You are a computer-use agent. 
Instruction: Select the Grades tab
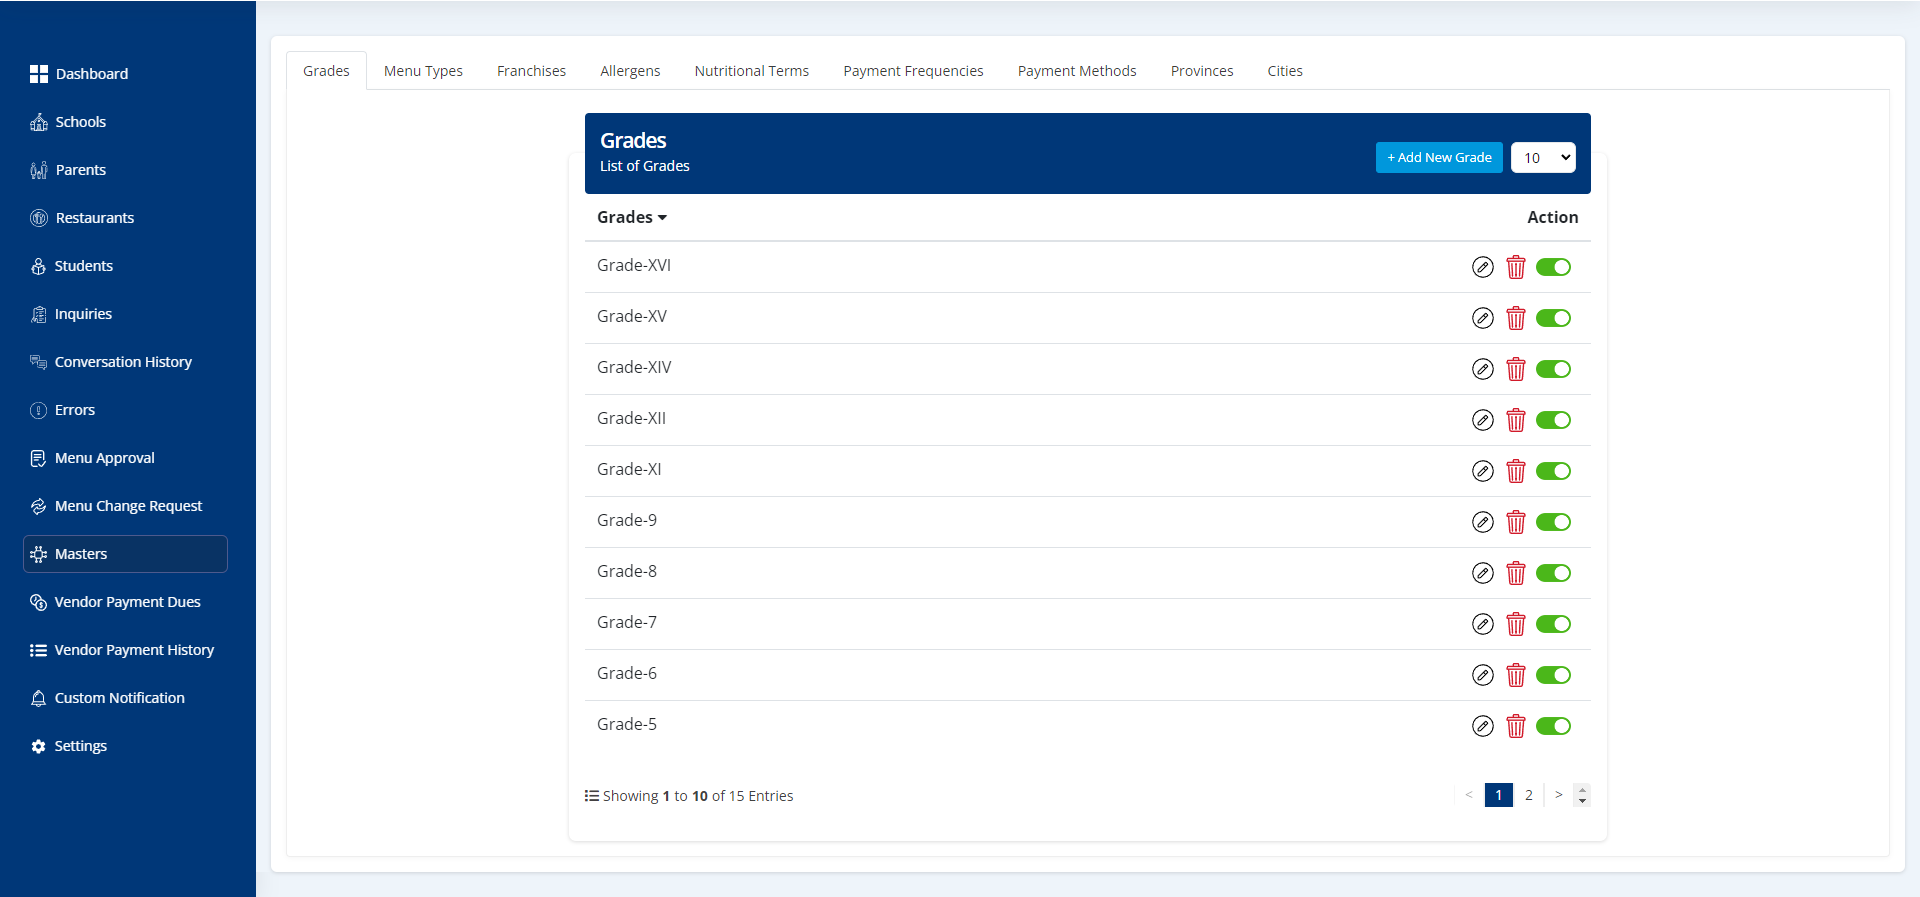[326, 71]
